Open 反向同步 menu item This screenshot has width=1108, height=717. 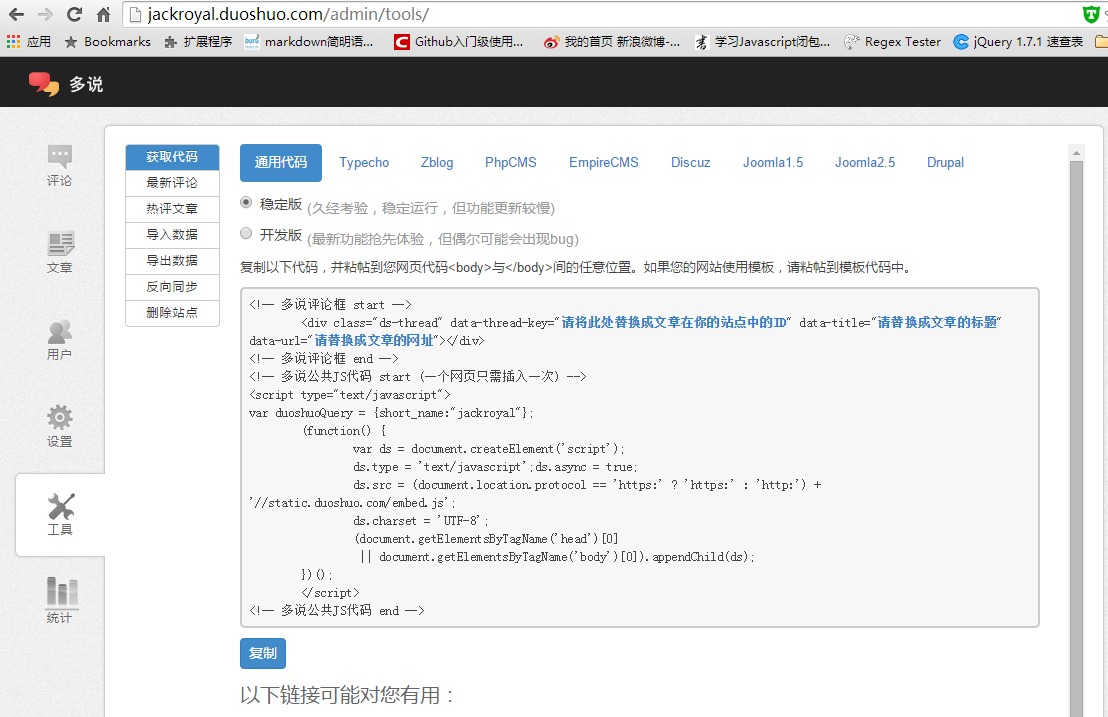(x=172, y=287)
